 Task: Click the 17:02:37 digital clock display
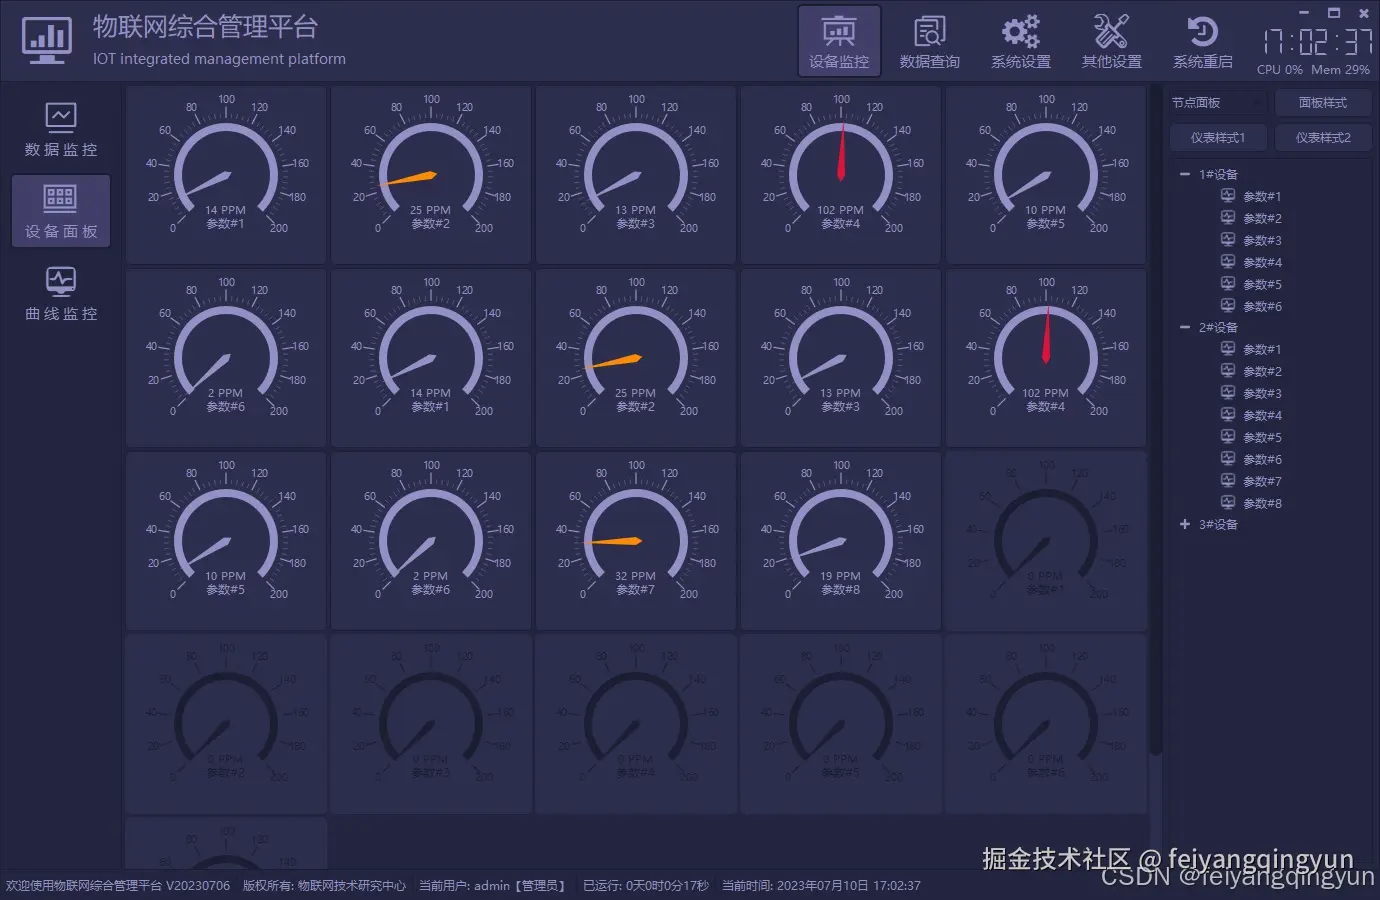[1317, 42]
